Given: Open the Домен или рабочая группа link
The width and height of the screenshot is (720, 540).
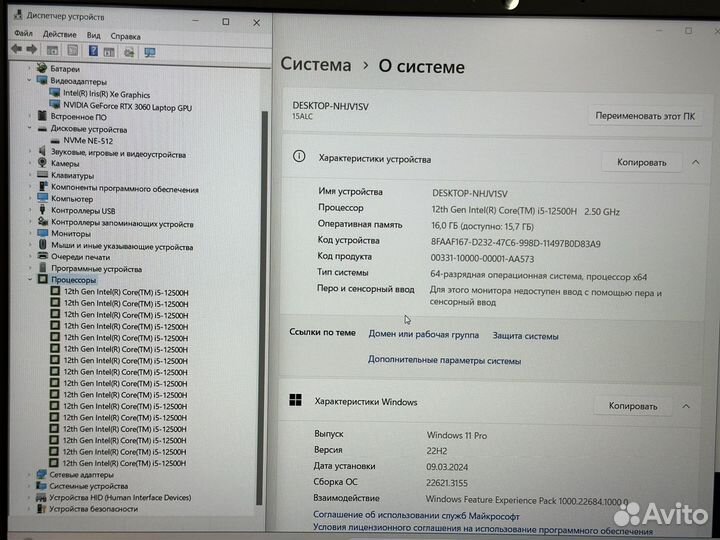Looking at the screenshot, I should pos(423,335).
